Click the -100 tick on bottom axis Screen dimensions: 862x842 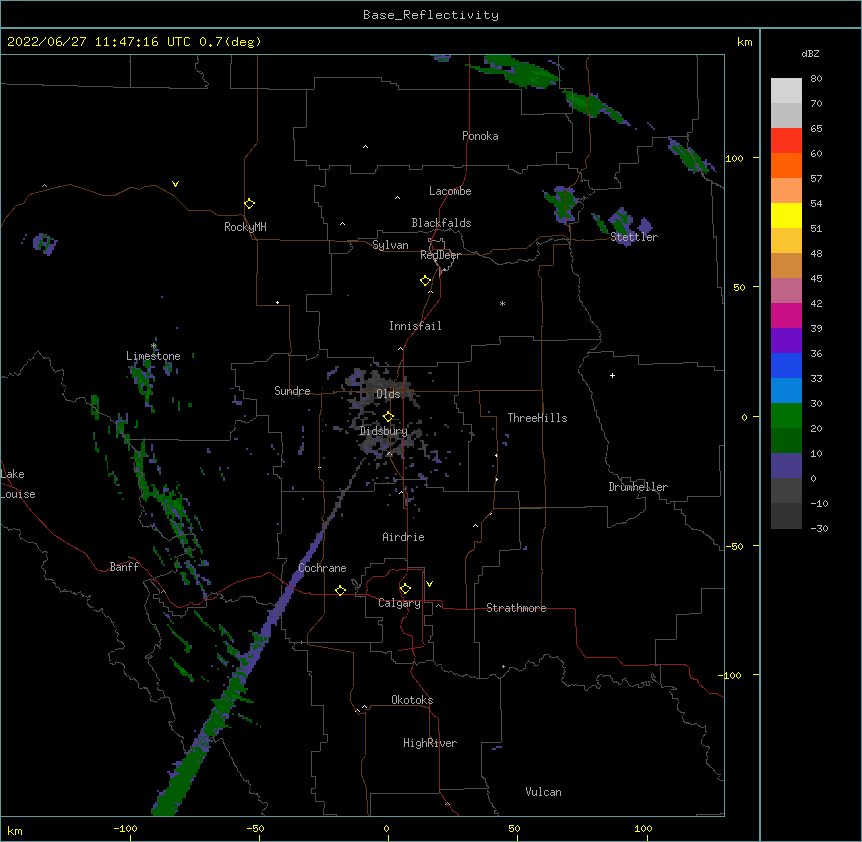125,828
